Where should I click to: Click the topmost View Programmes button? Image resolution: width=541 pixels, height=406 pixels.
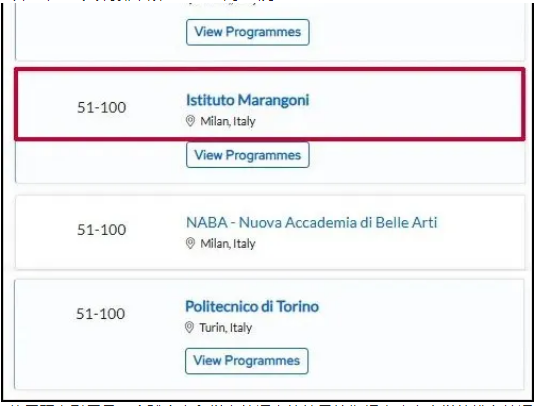tap(247, 32)
